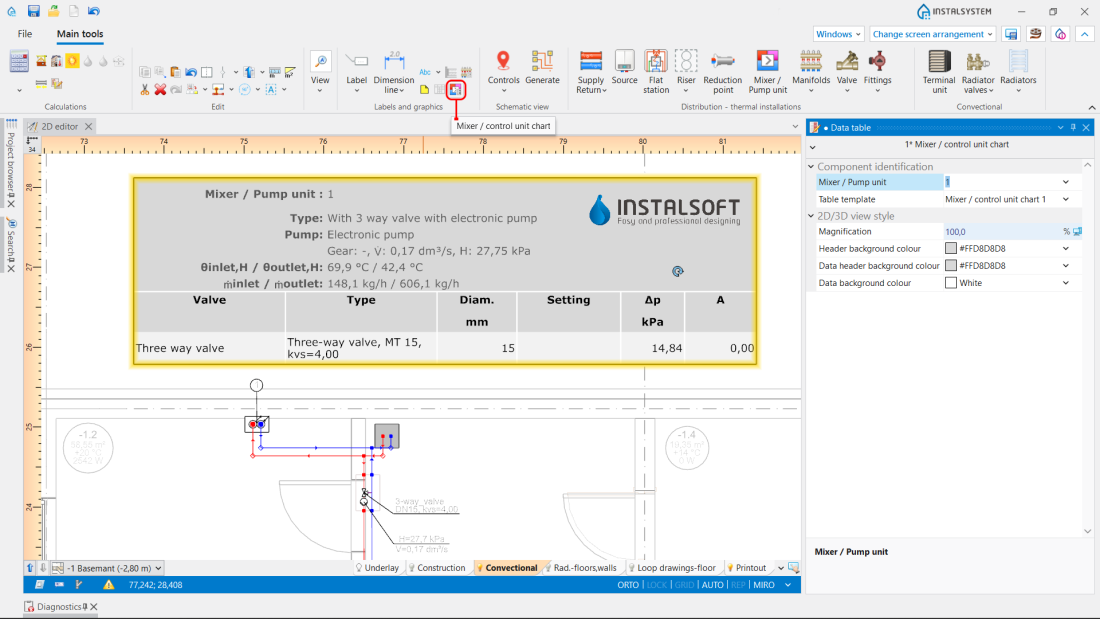Select the Reduction point tool
The image size is (1100, 619).
(x=723, y=72)
